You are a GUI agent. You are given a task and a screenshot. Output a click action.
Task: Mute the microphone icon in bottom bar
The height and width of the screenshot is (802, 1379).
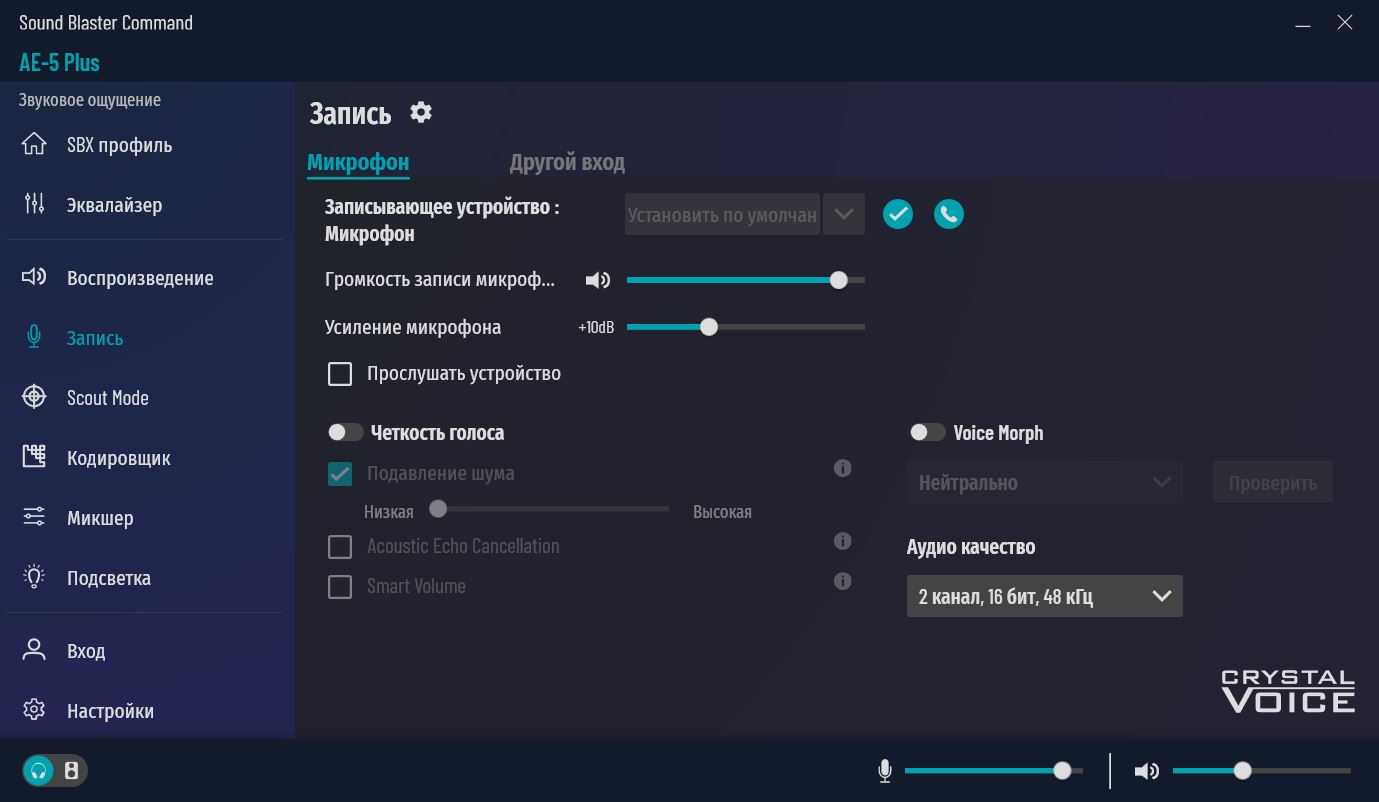click(885, 771)
